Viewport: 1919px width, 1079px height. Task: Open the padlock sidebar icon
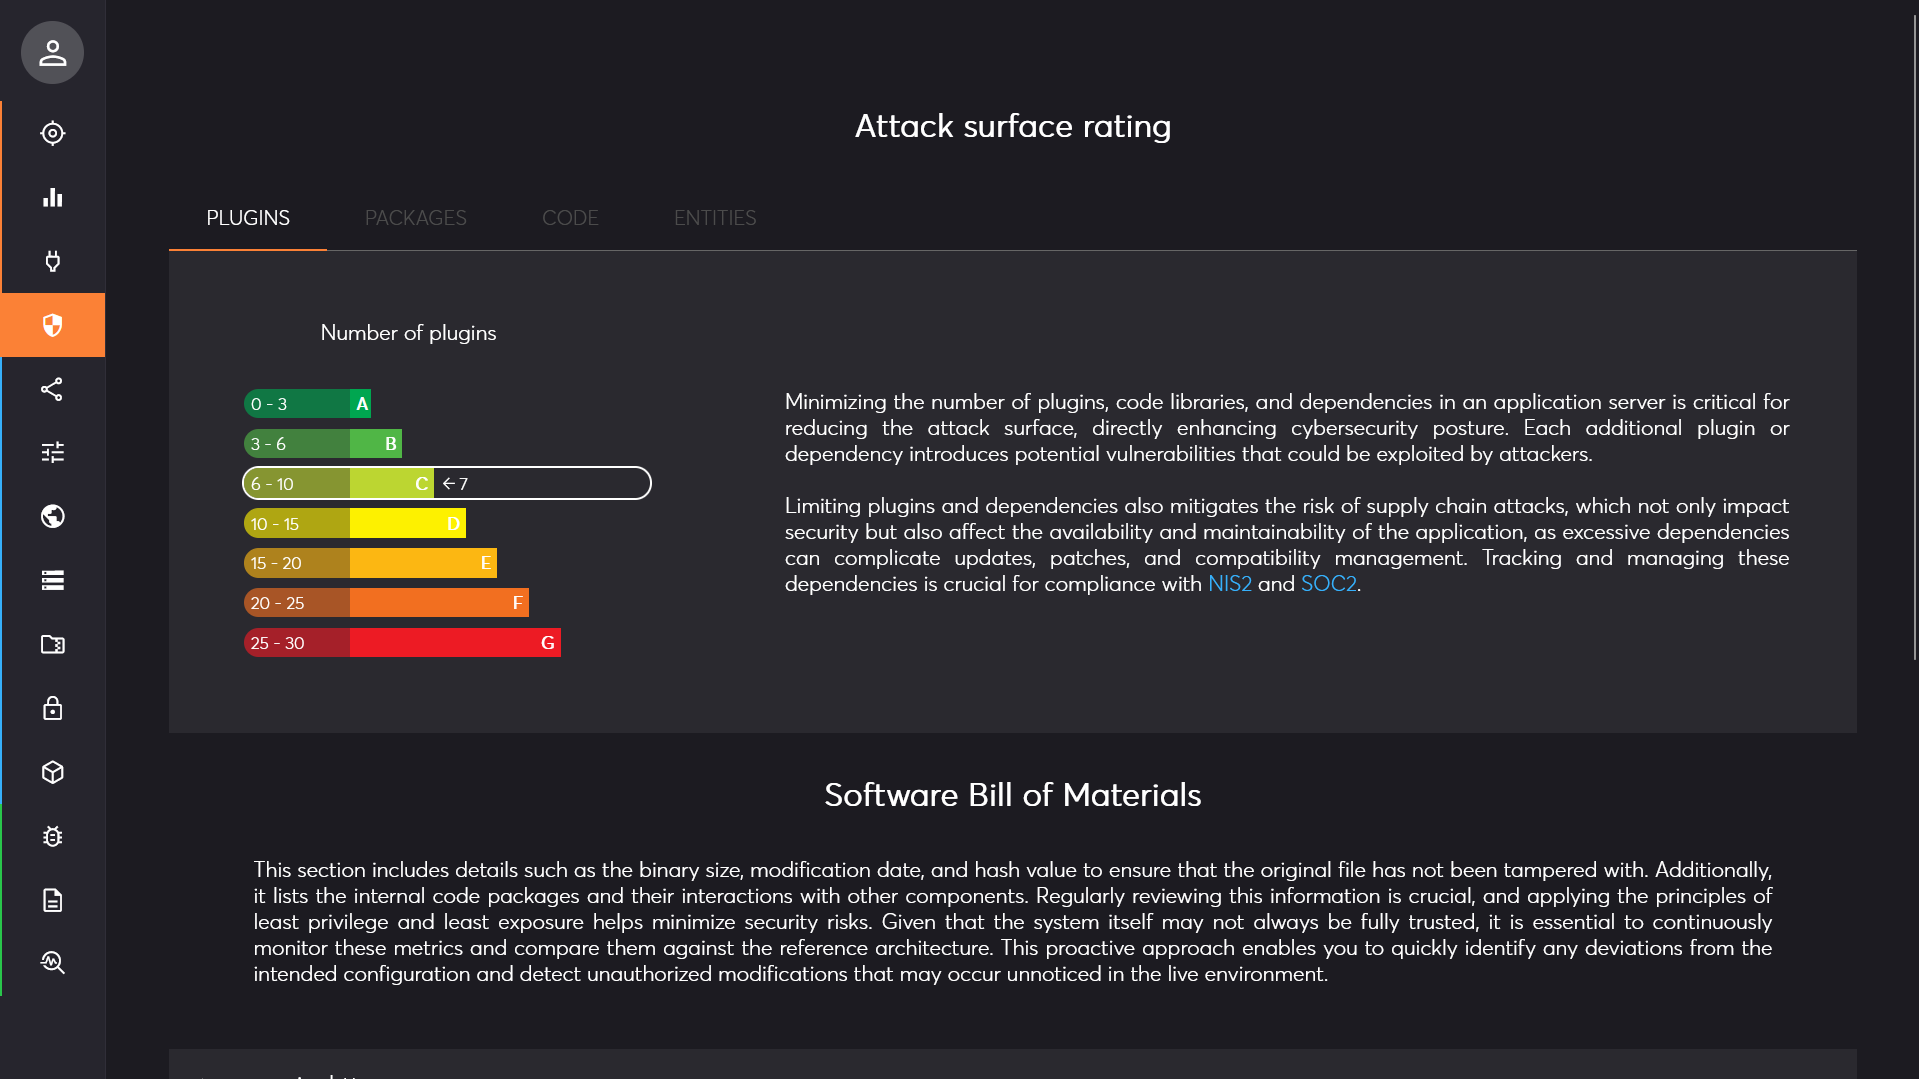click(x=52, y=708)
